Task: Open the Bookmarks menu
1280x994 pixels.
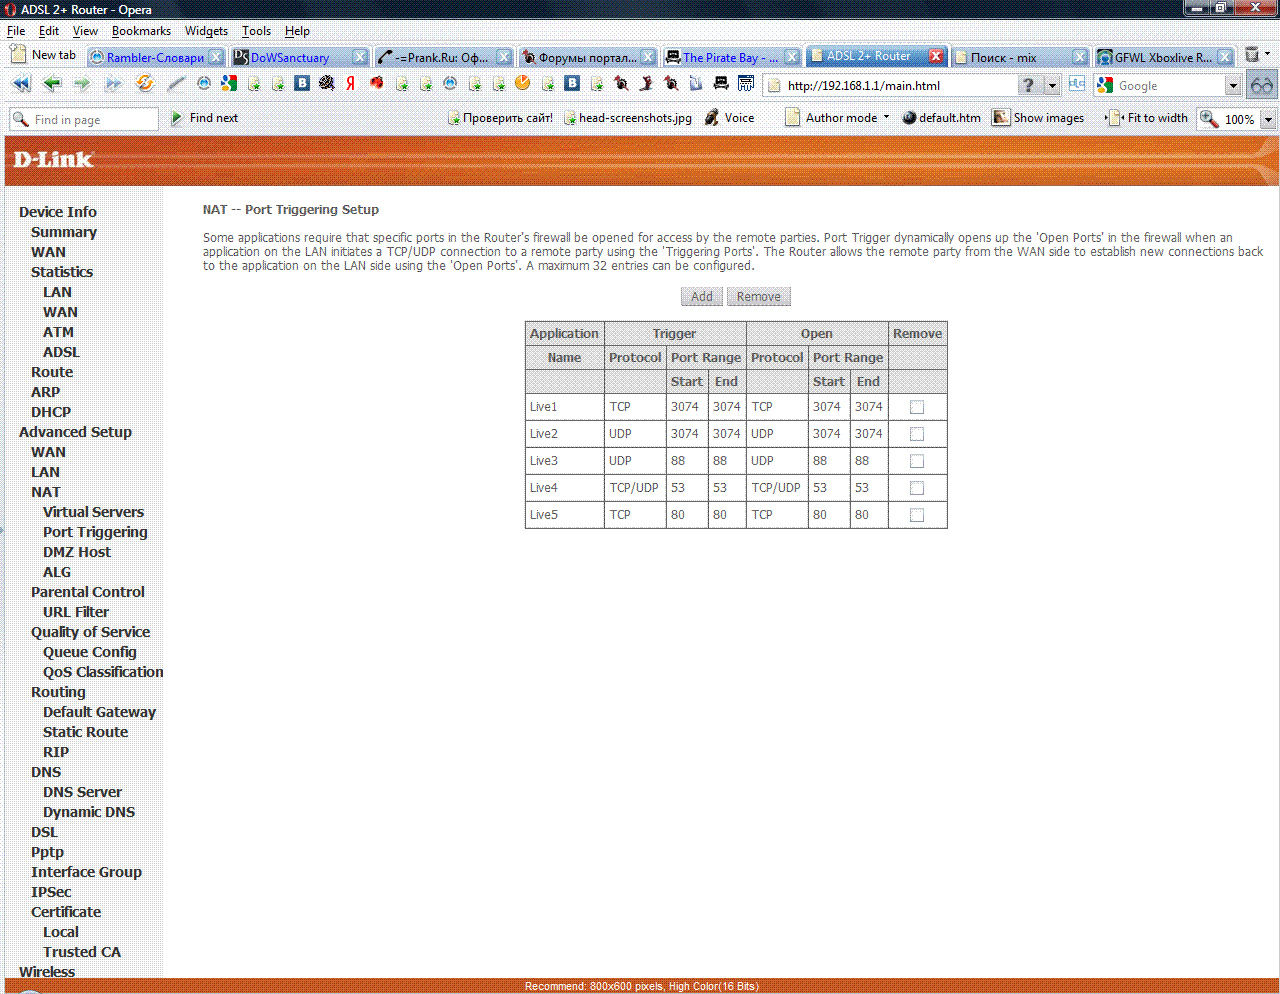Action: [x=141, y=31]
